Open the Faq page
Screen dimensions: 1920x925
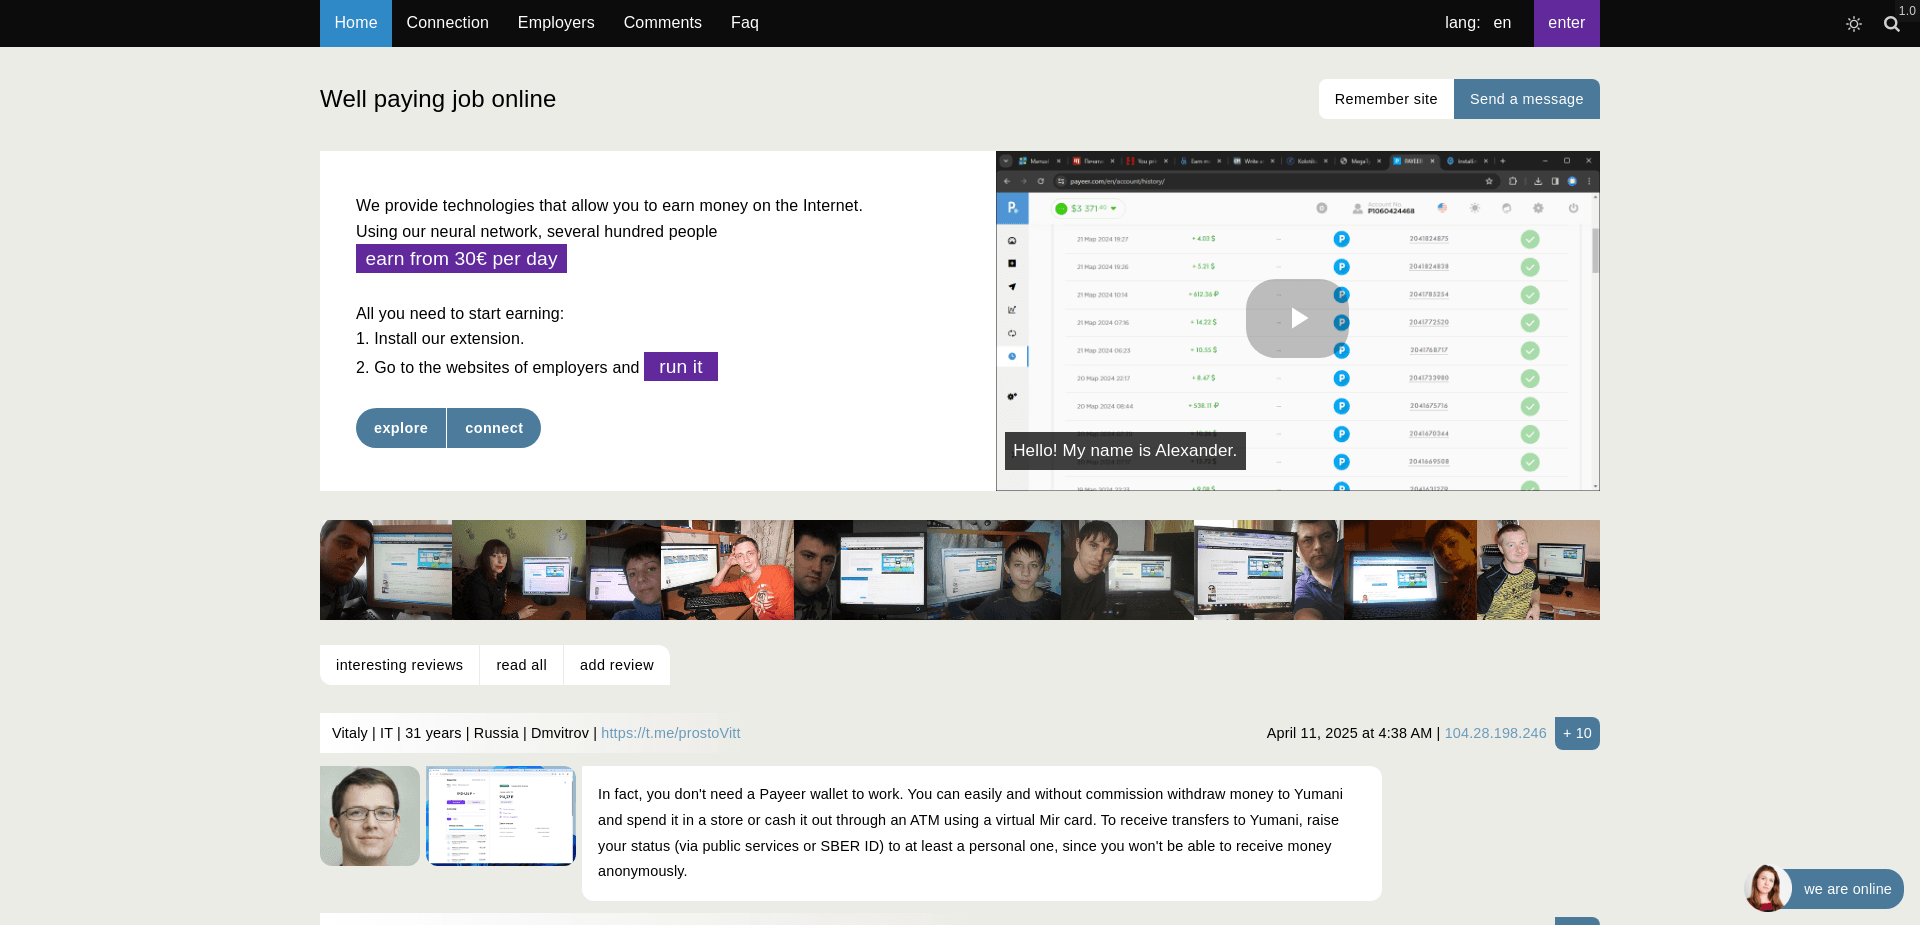coord(744,23)
